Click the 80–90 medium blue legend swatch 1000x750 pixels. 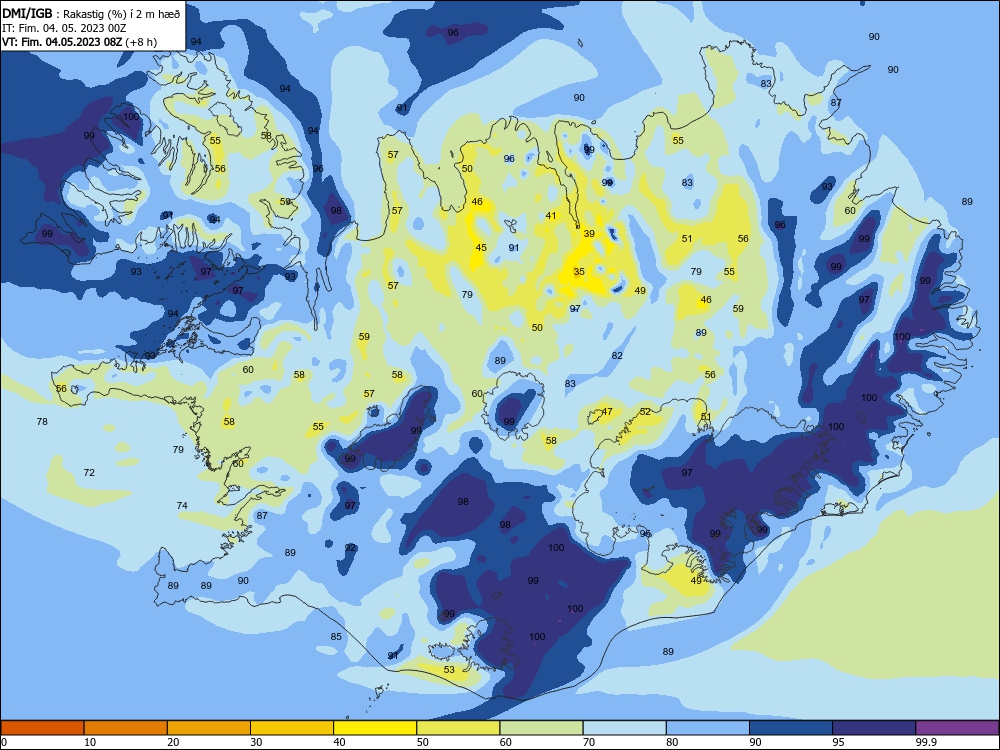click(708, 728)
